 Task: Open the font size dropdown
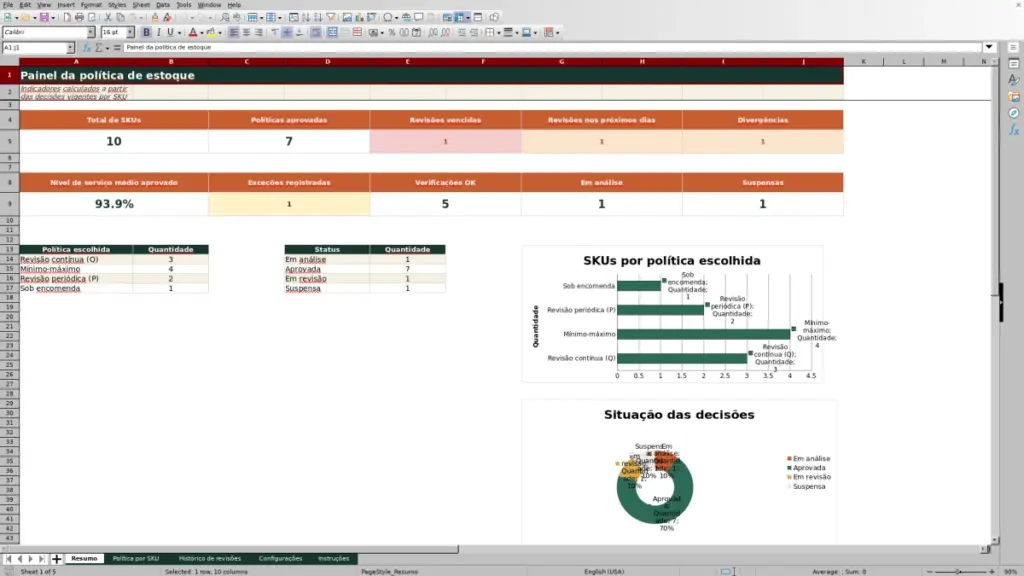tap(130, 33)
